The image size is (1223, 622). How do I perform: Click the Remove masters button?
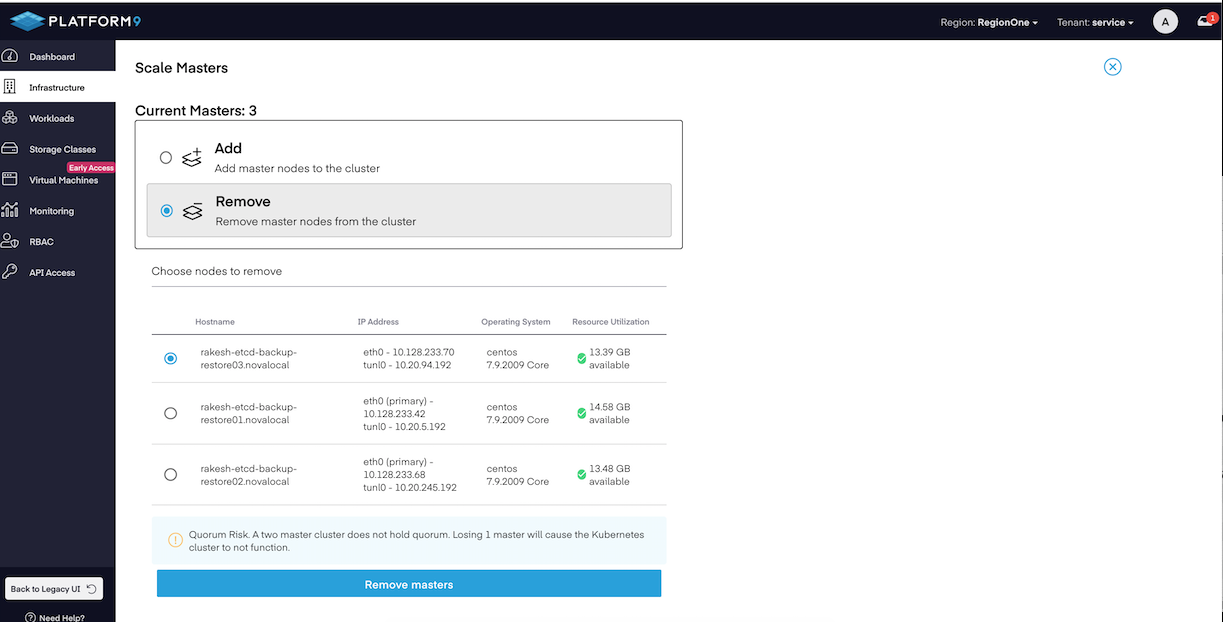409,584
